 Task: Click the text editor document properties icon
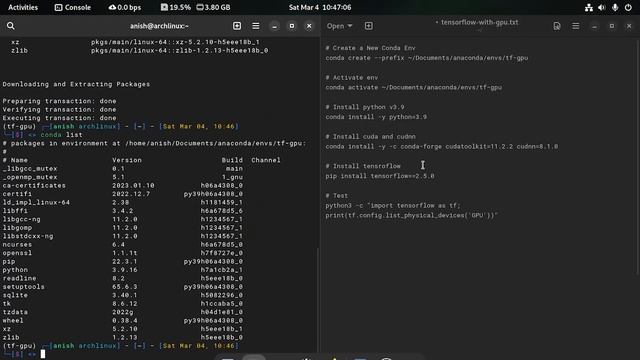[557, 26]
